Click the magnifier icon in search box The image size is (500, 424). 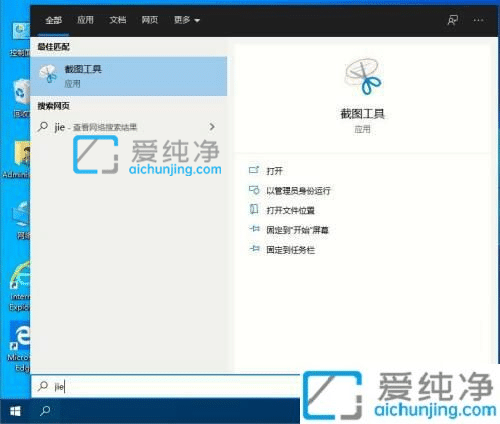[x=43, y=386]
